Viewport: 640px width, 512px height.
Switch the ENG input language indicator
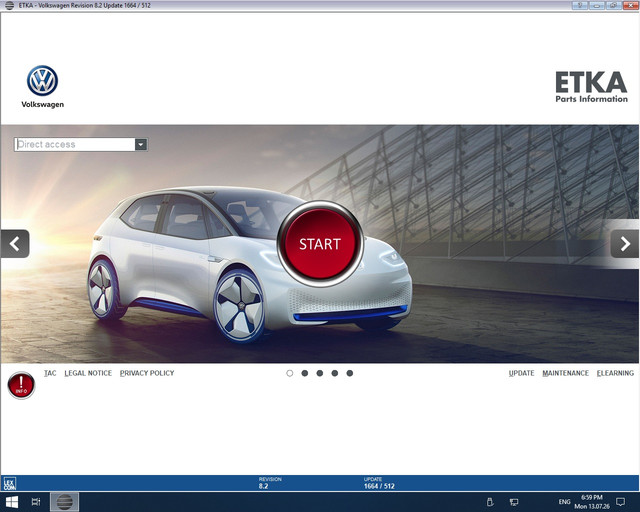click(564, 502)
